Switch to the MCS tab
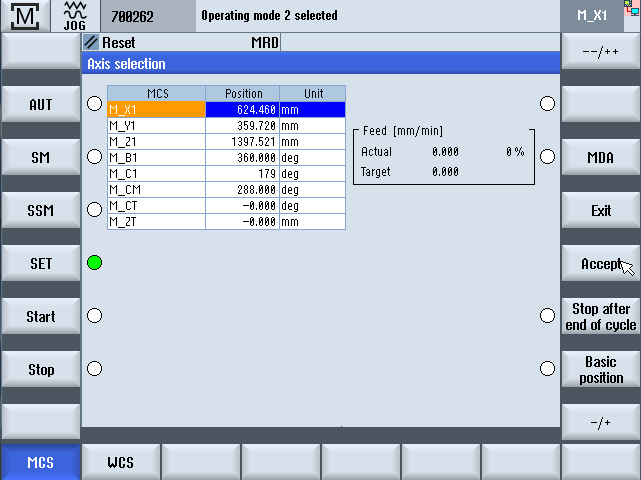The width and height of the screenshot is (641, 480). pos(40,463)
